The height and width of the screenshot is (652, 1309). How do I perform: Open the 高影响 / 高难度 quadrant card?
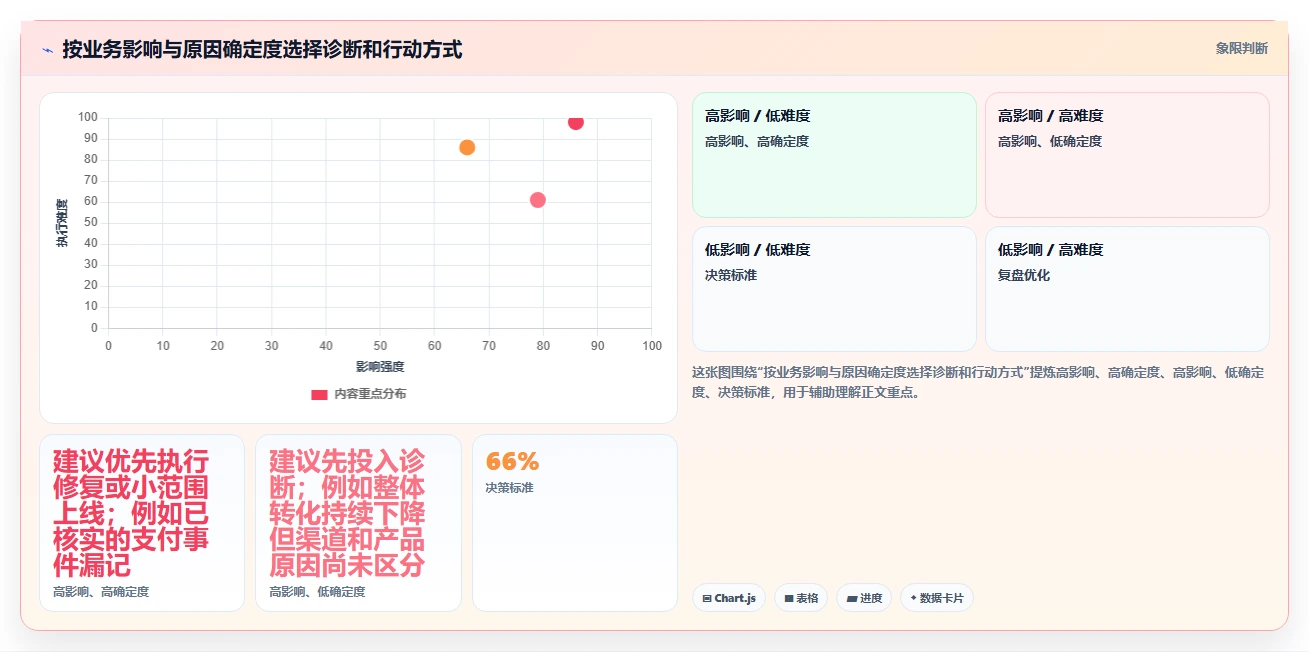point(1127,155)
